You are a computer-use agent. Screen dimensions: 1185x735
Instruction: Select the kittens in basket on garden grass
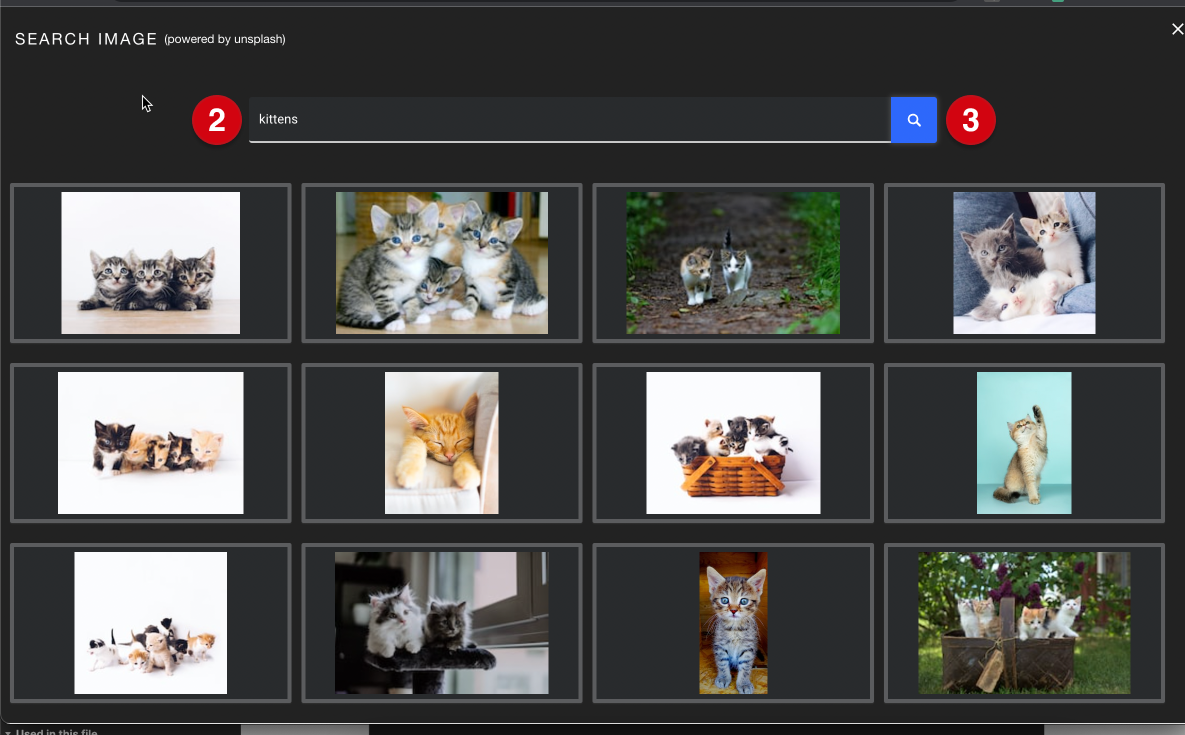[1024, 623]
